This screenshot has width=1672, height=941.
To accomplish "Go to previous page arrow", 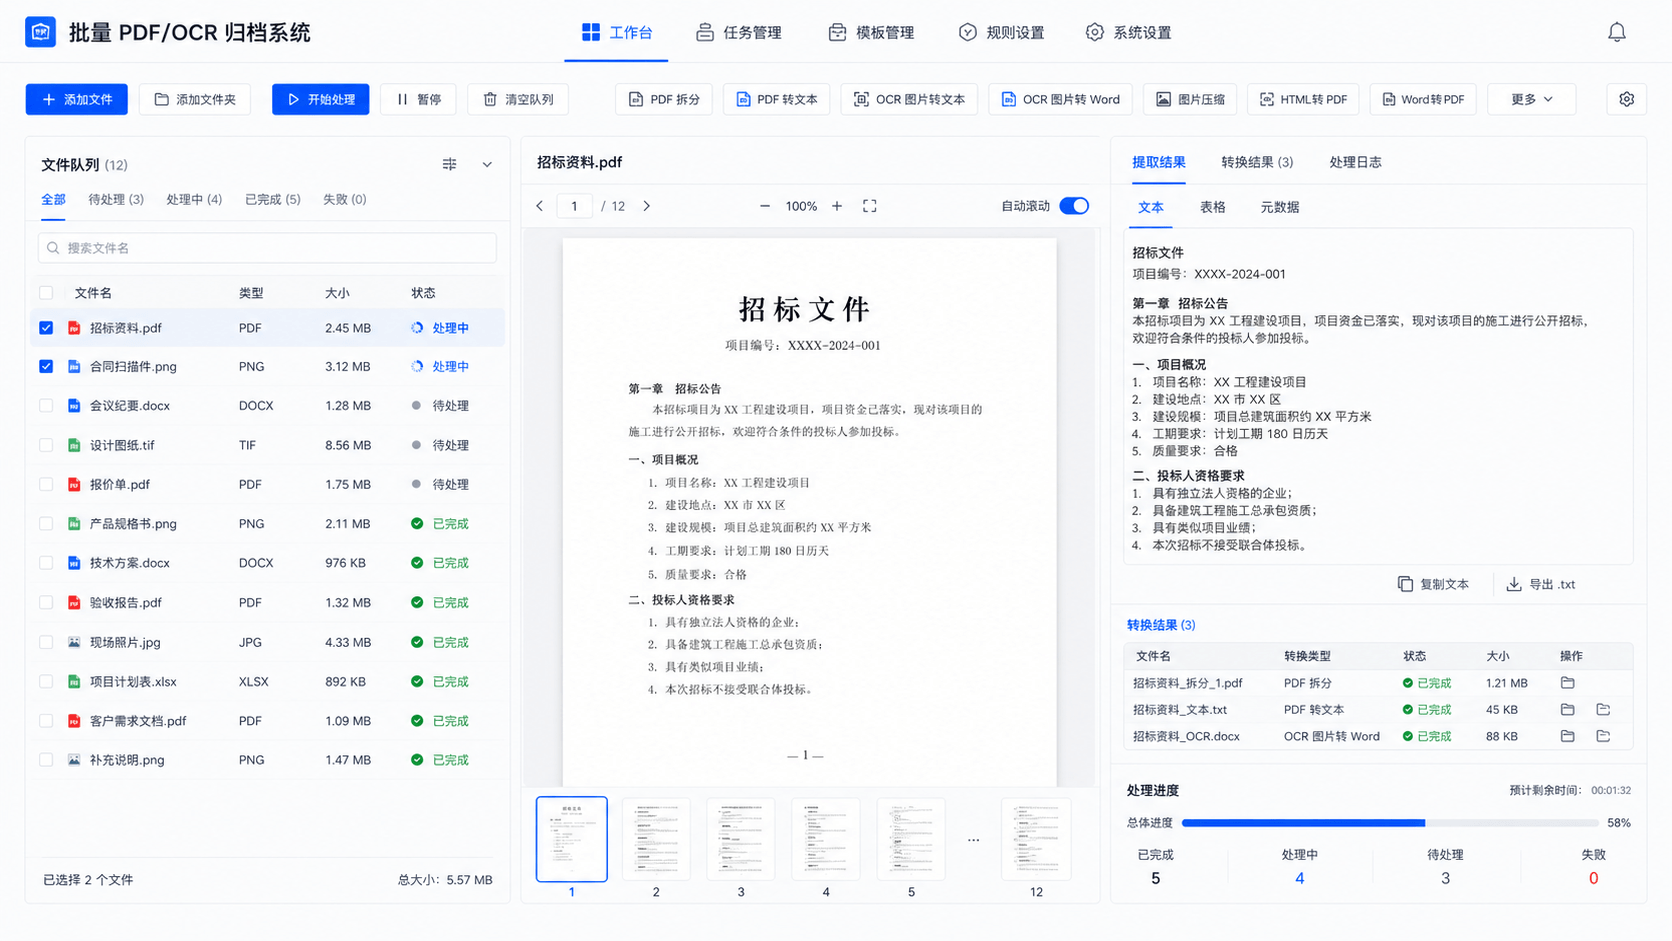I will [540, 206].
